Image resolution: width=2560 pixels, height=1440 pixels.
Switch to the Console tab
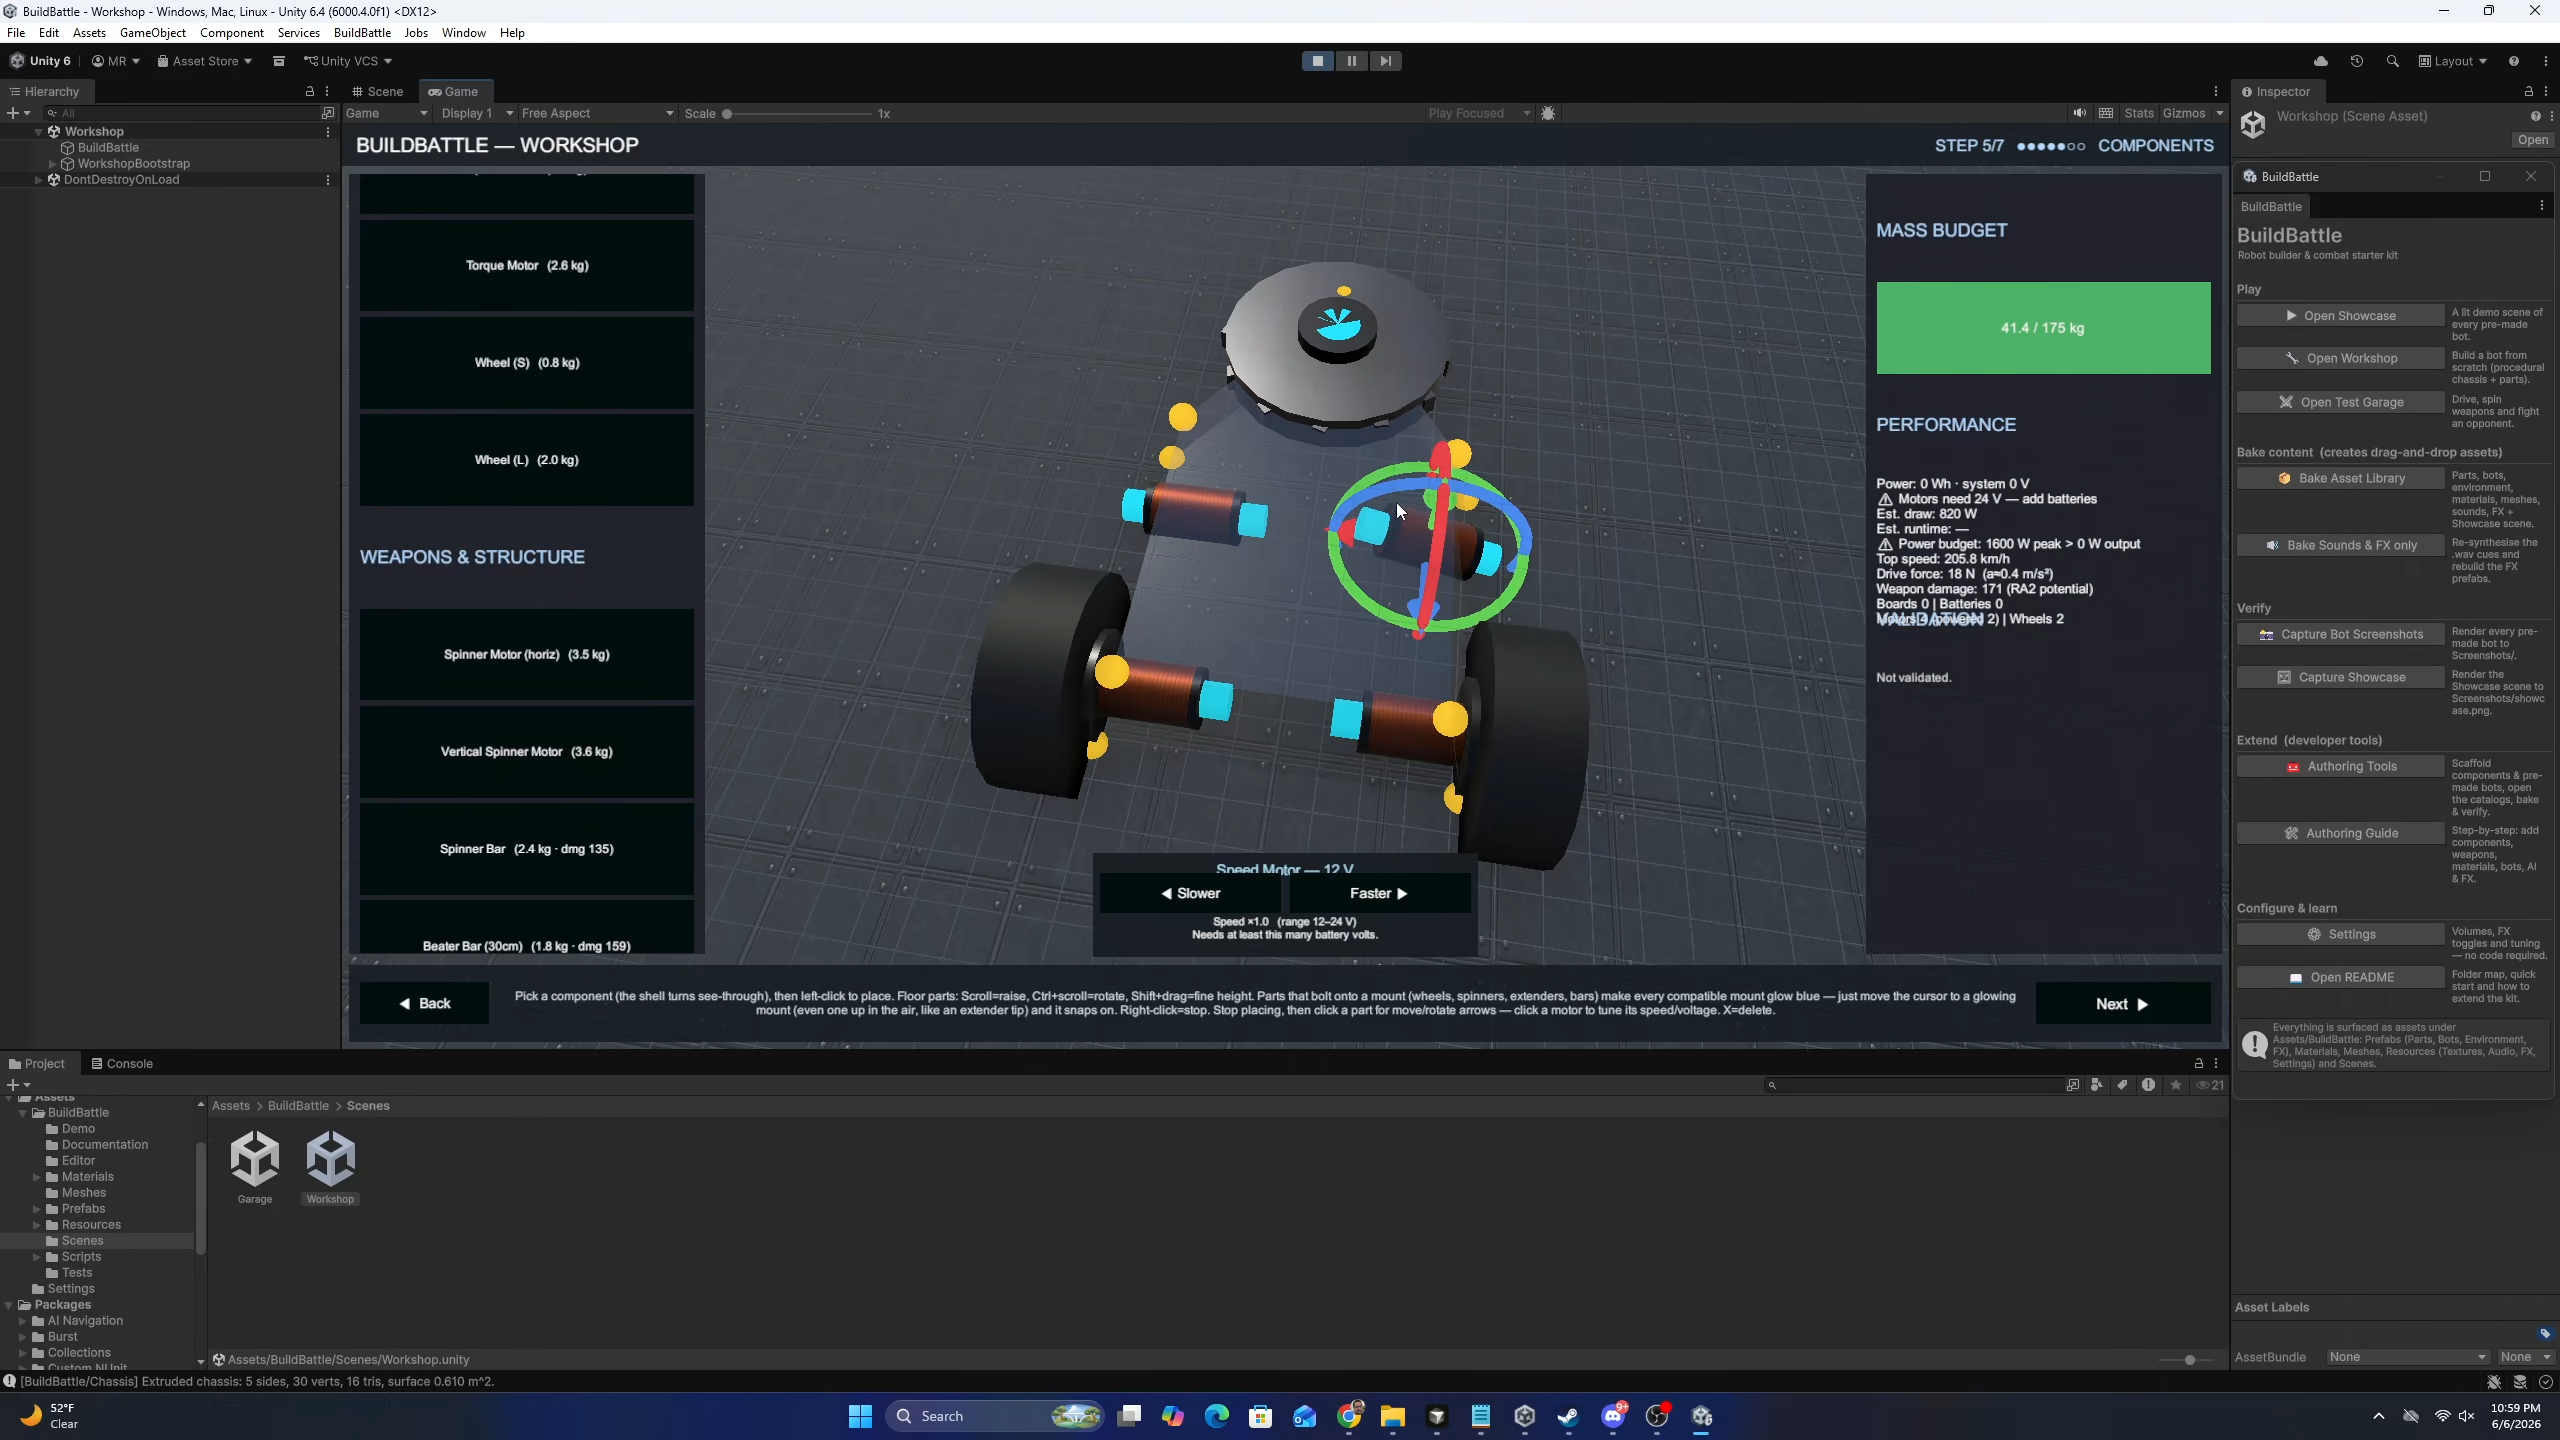(122, 1063)
